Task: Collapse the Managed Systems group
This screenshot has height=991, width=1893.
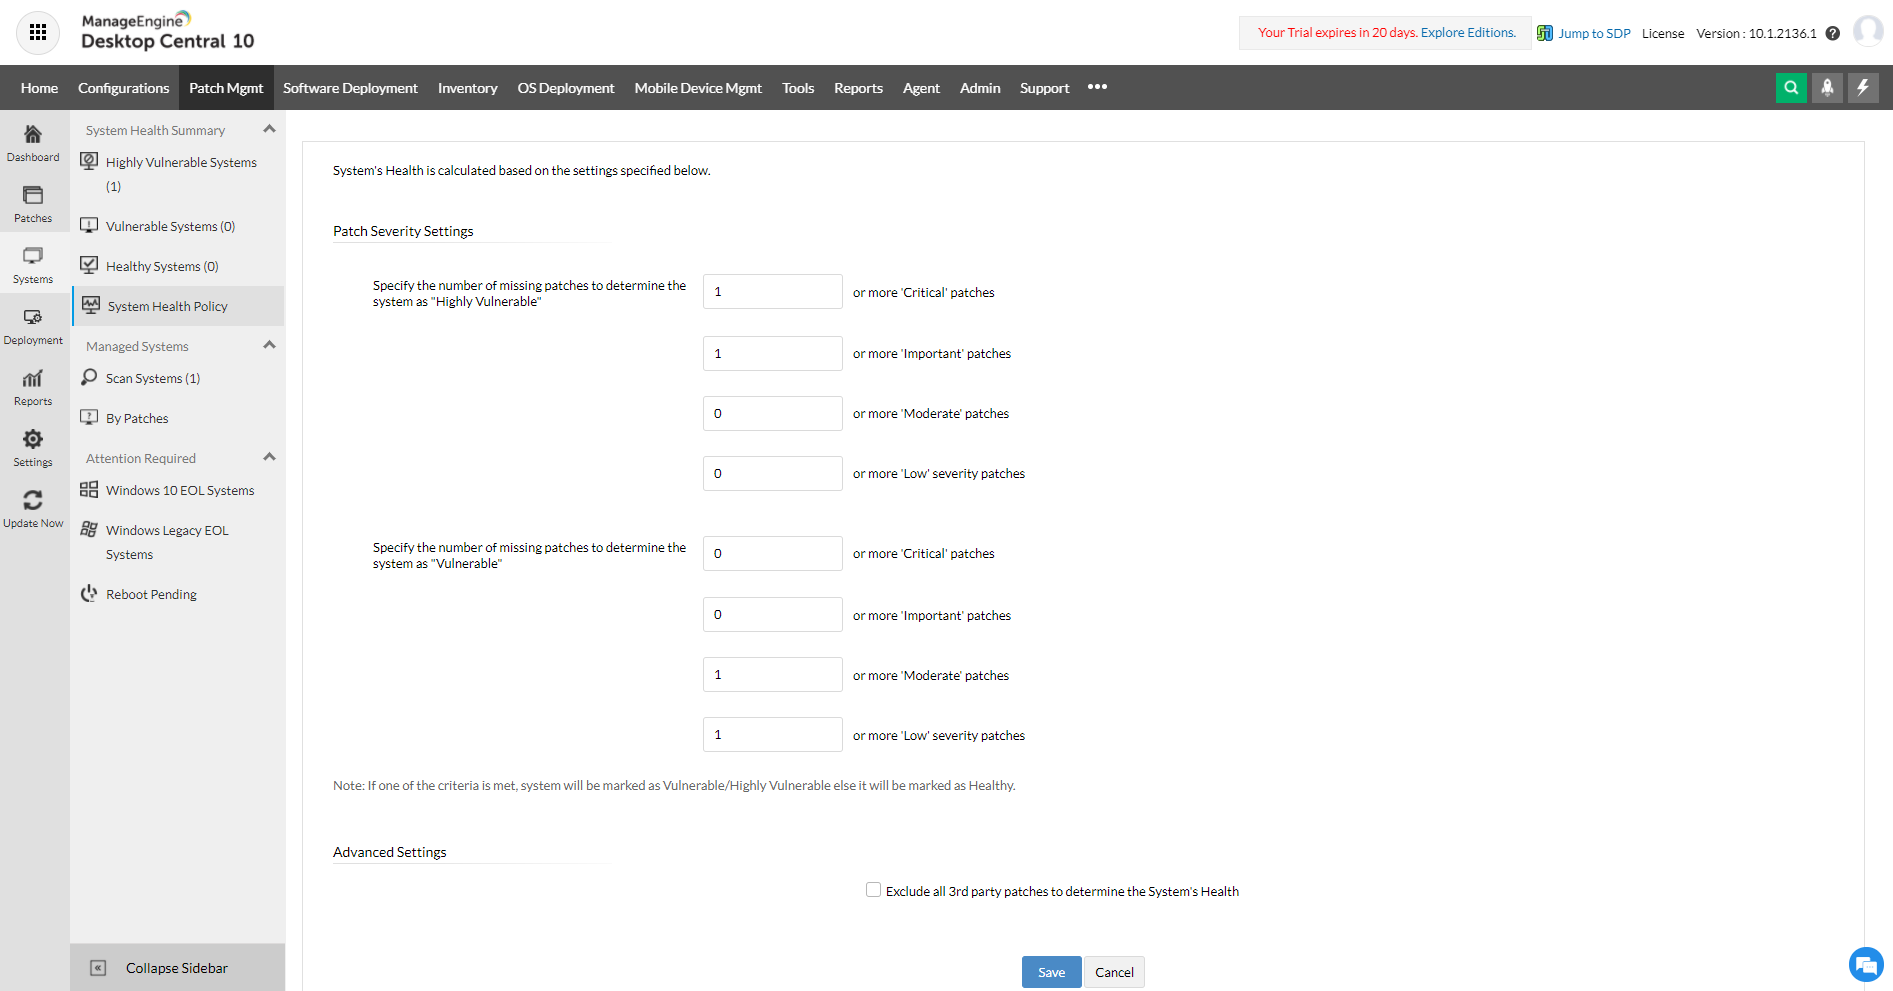Action: pos(268,344)
